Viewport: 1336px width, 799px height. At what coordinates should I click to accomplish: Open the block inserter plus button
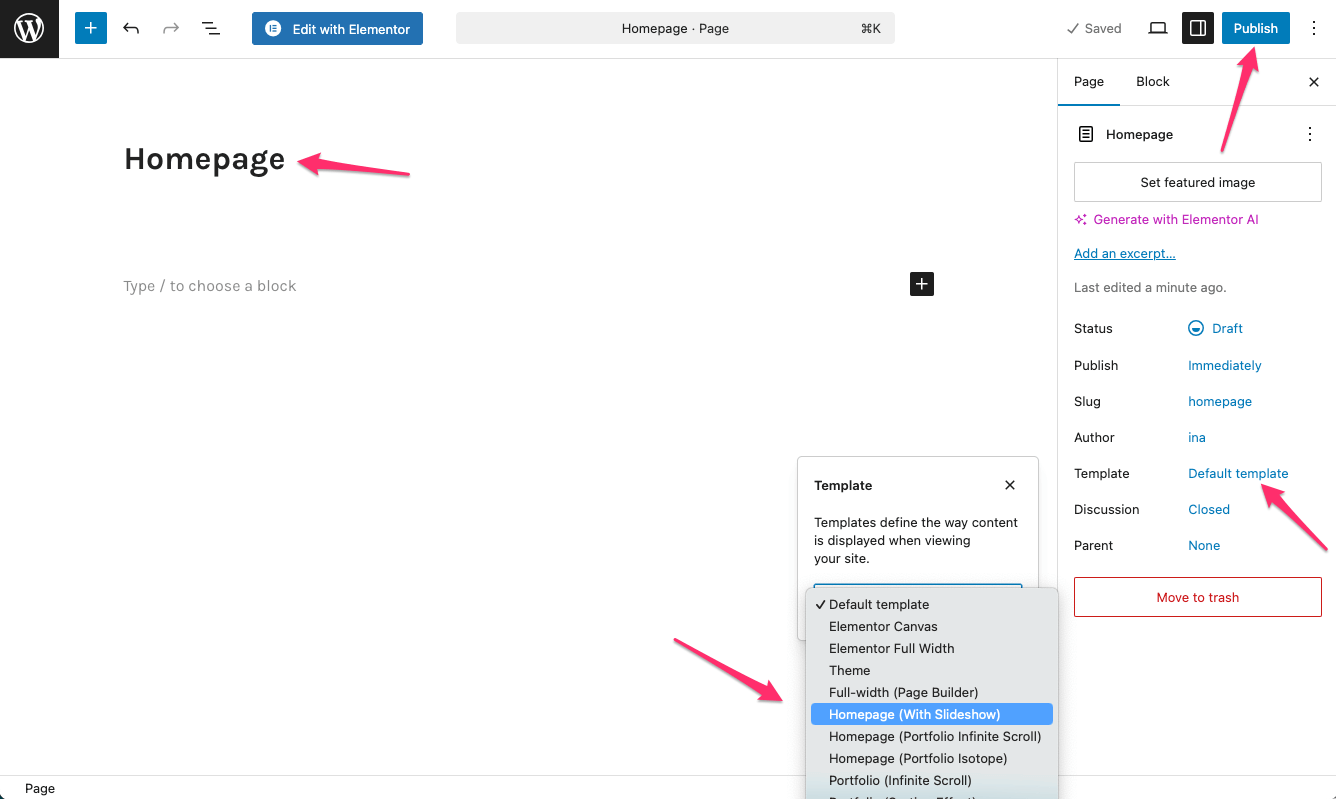90,28
